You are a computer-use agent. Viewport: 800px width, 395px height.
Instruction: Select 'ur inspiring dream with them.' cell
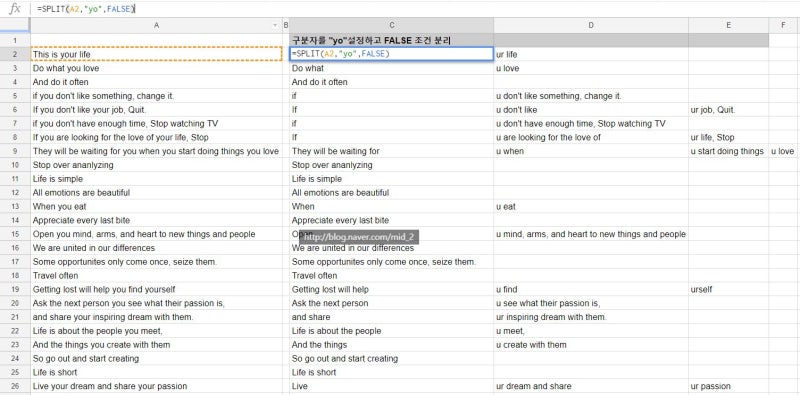point(591,317)
